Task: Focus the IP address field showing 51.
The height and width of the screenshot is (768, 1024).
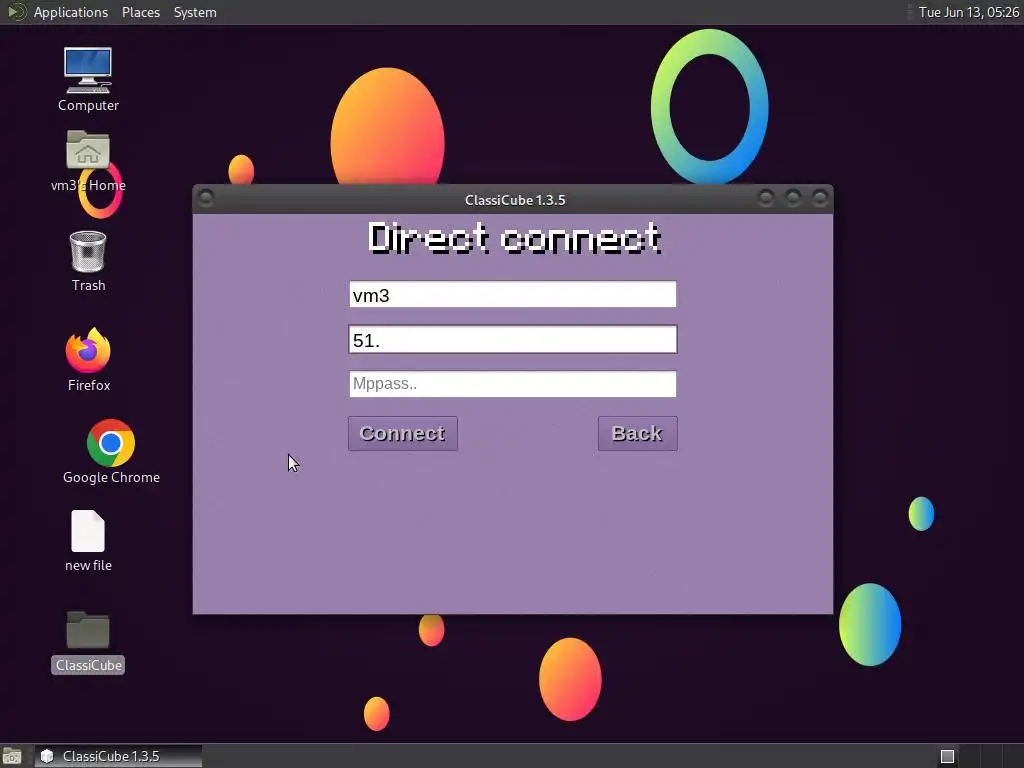Action: [x=513, y=339]
